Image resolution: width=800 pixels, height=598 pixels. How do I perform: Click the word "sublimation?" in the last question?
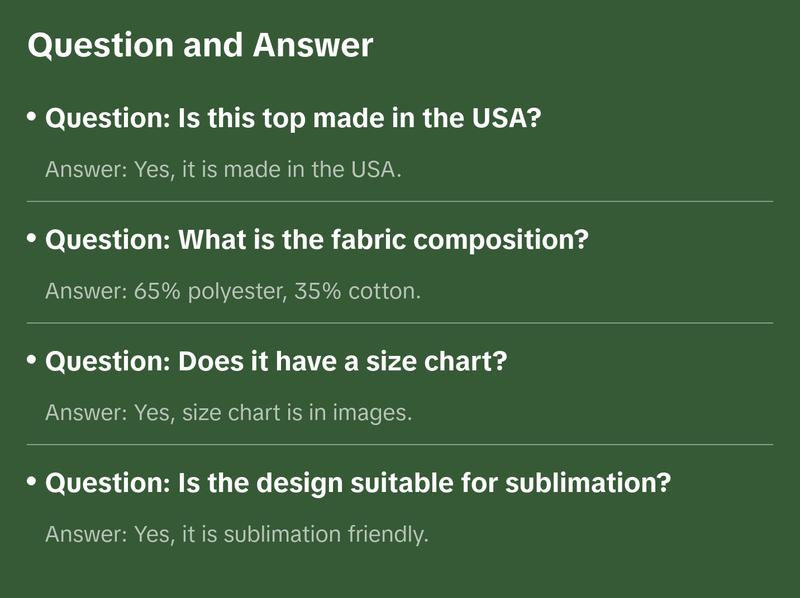[601, 483]
